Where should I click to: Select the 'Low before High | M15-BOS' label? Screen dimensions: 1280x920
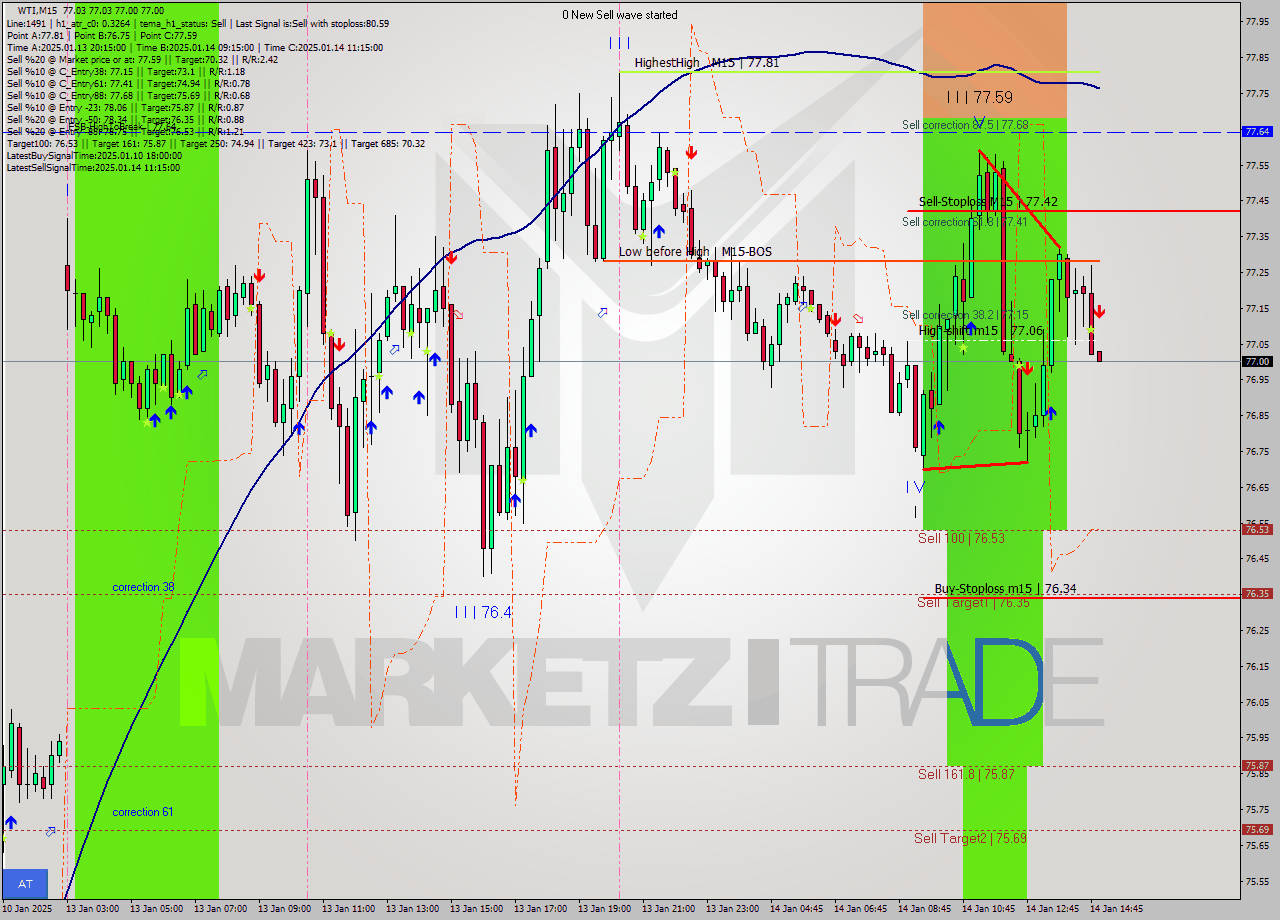coord(695,252)
